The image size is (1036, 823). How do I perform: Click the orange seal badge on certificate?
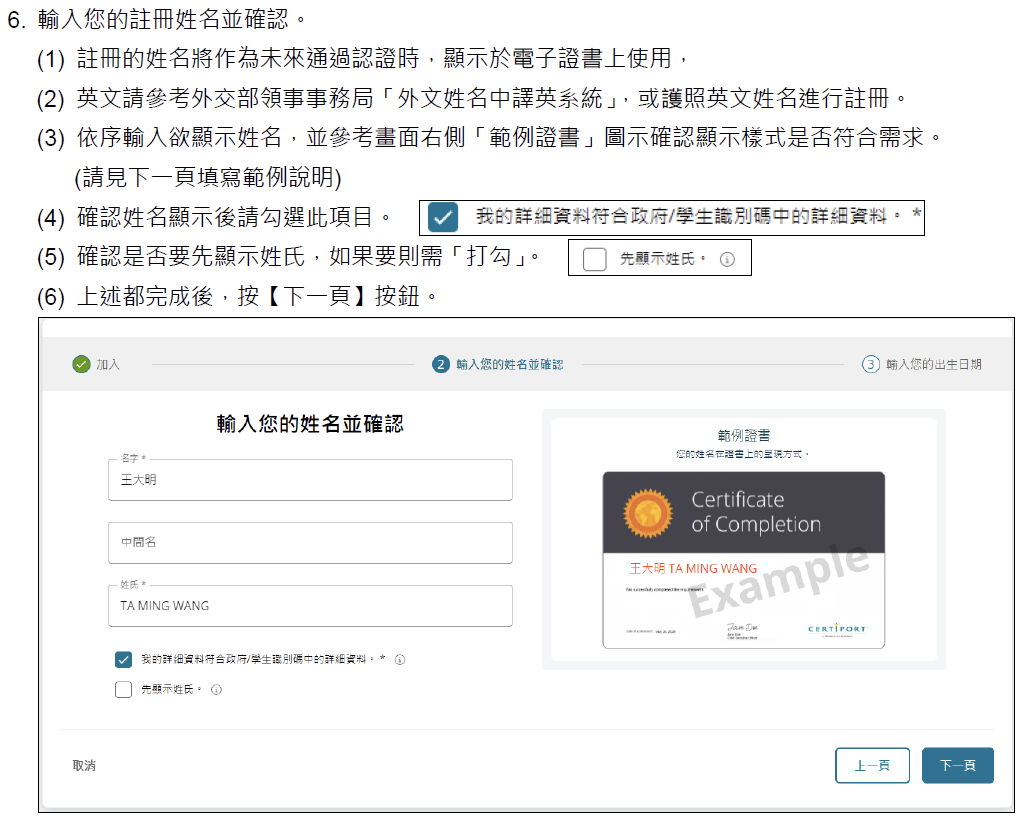tap(648, 513)
